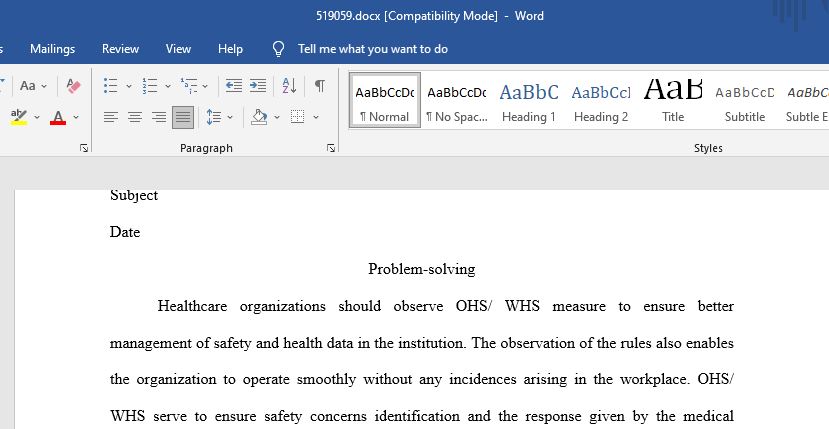Click the Problem-solving heading text
This screenshot has height=429, width=829.
click(422, 269)
